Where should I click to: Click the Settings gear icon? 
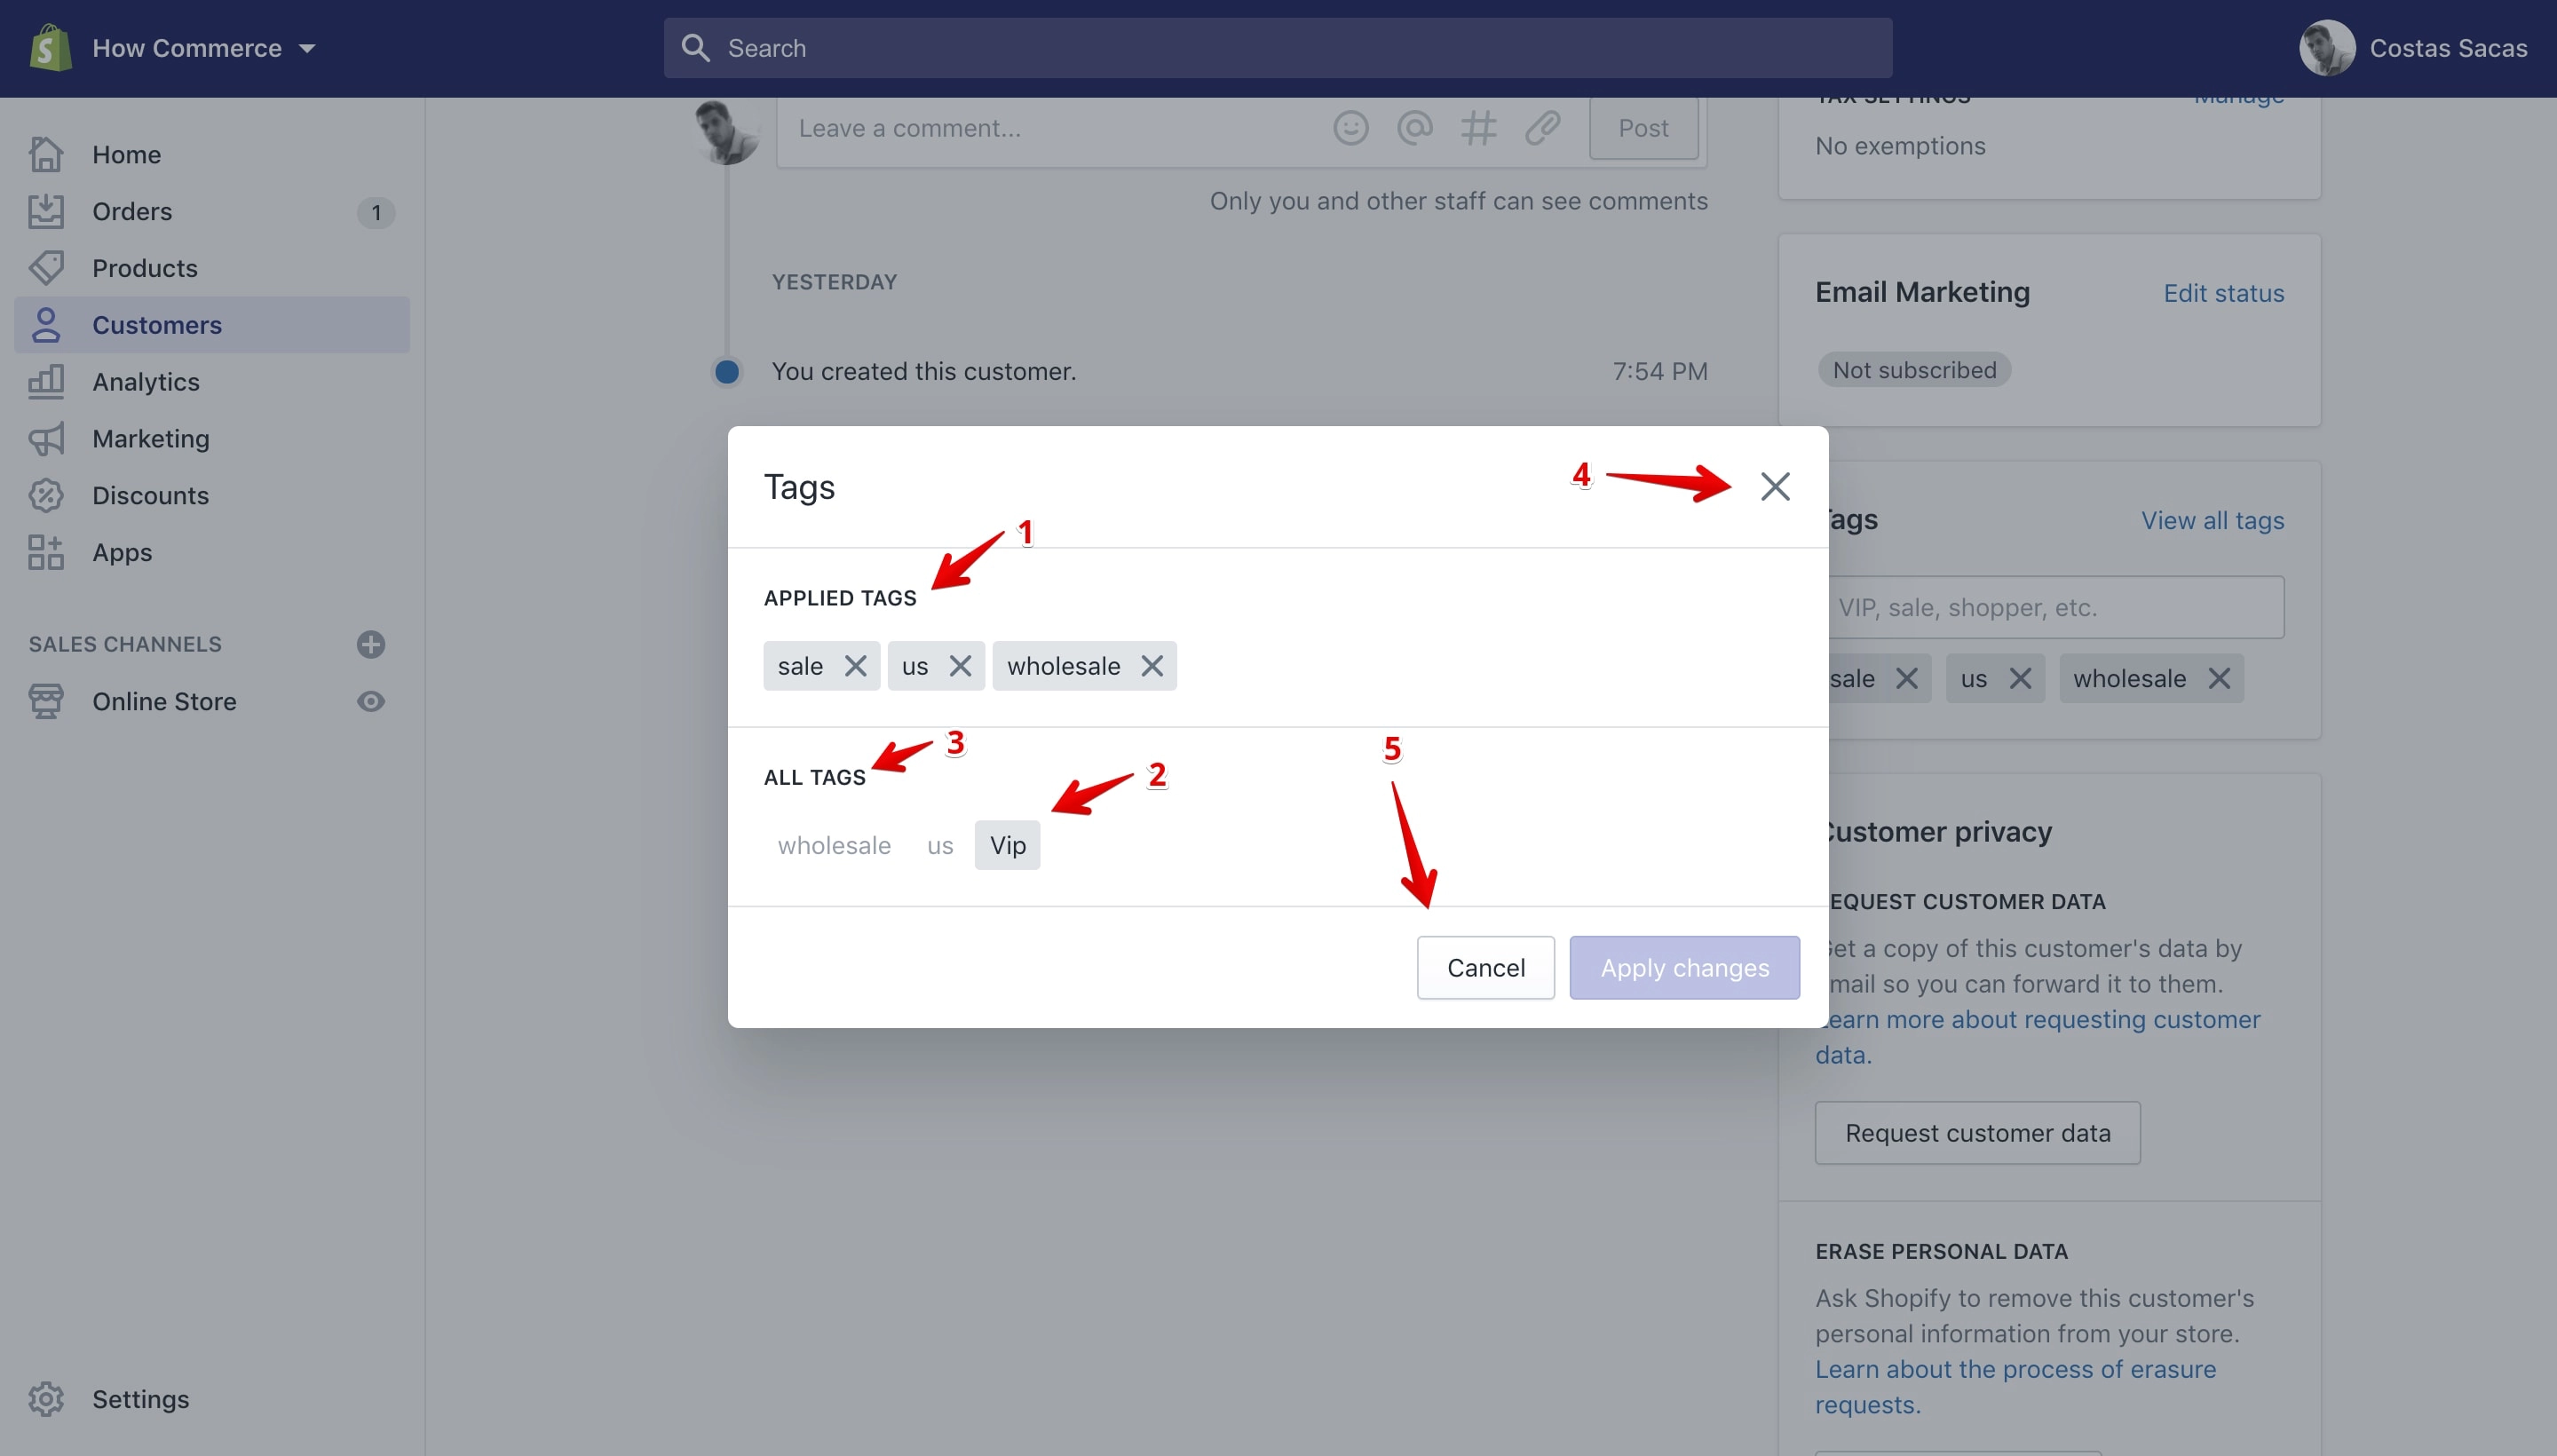(46, 1399)
